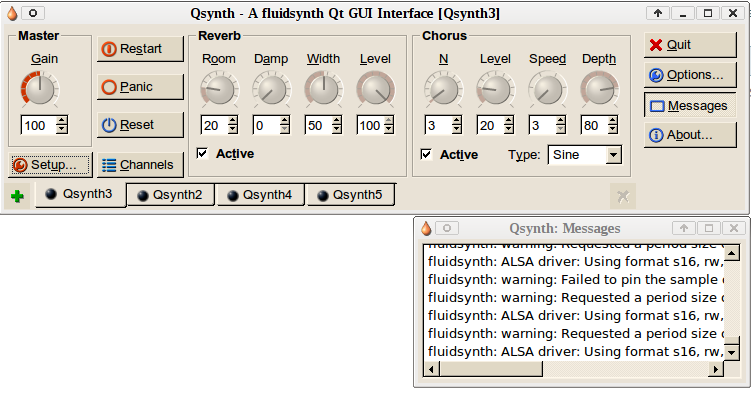751x393 pixels.
Task: Click the Master Gain dial
Action: coord(40,89)
